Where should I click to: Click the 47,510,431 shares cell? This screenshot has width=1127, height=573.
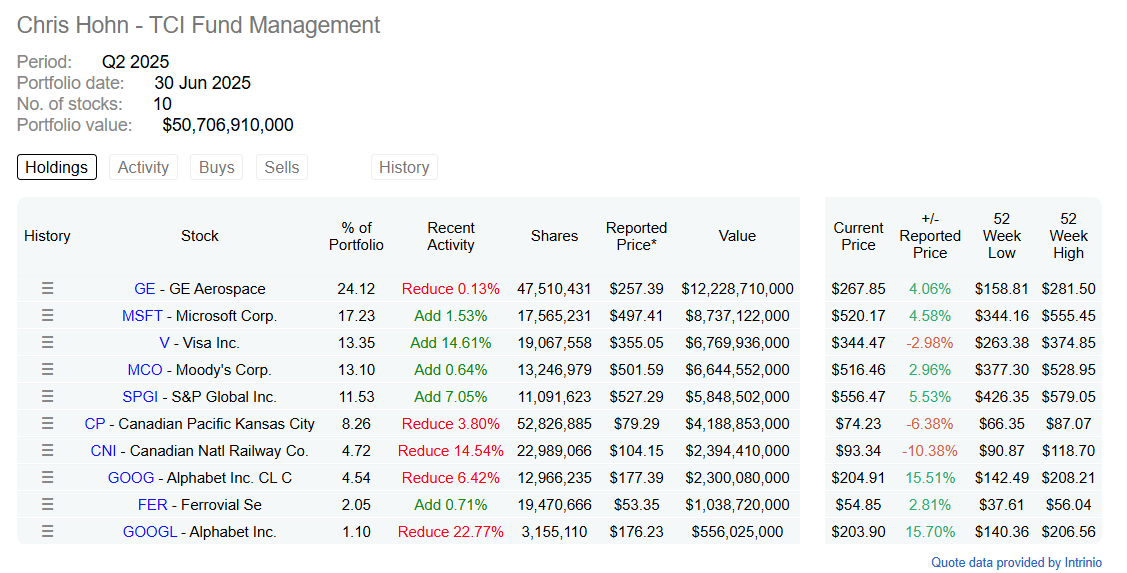pos(554,289)
